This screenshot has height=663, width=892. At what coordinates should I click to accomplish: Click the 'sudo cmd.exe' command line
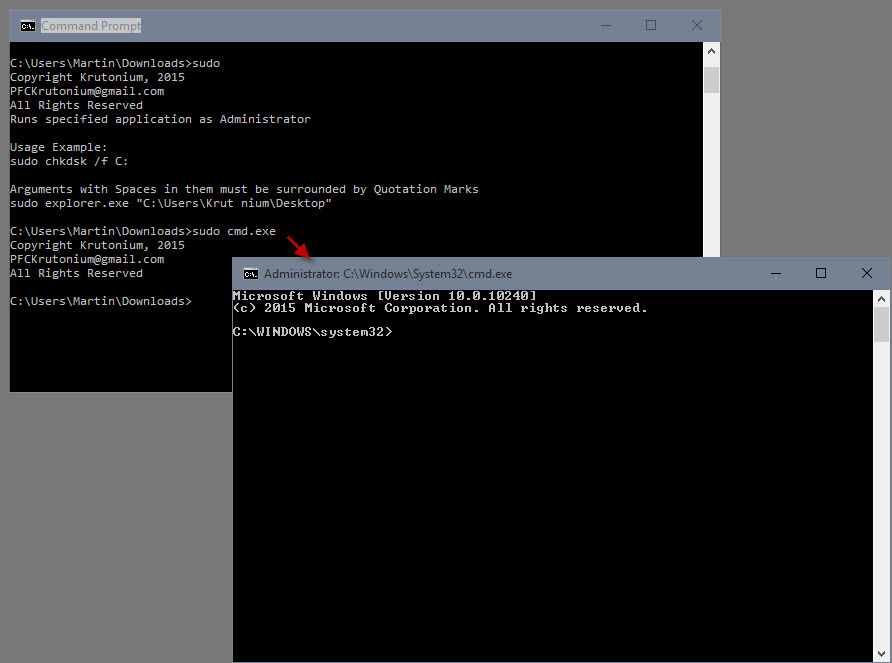coord(143,231)
